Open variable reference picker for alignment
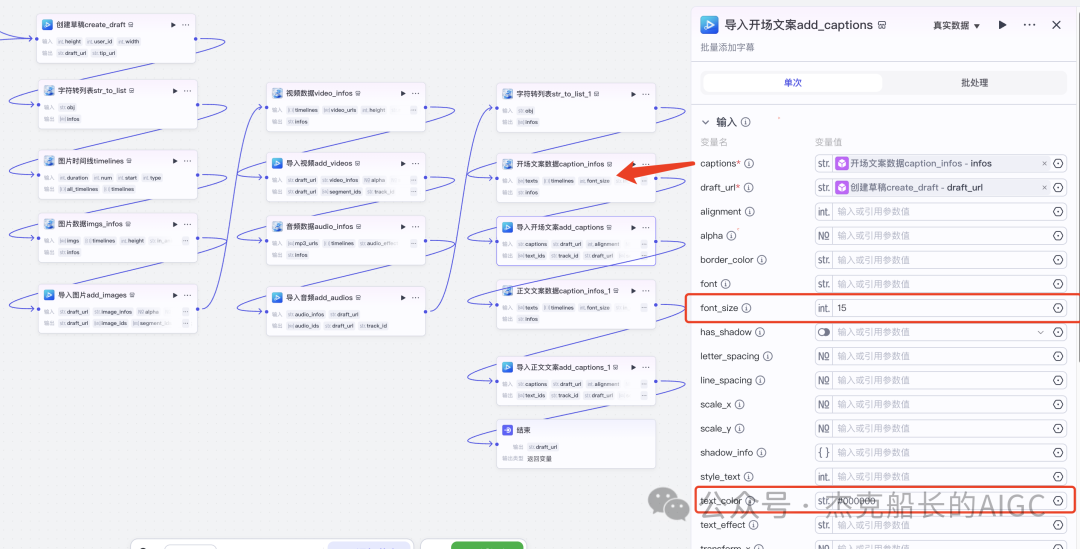The width and height of the screenshot is (1080, 549). [x=1058, y=212]
